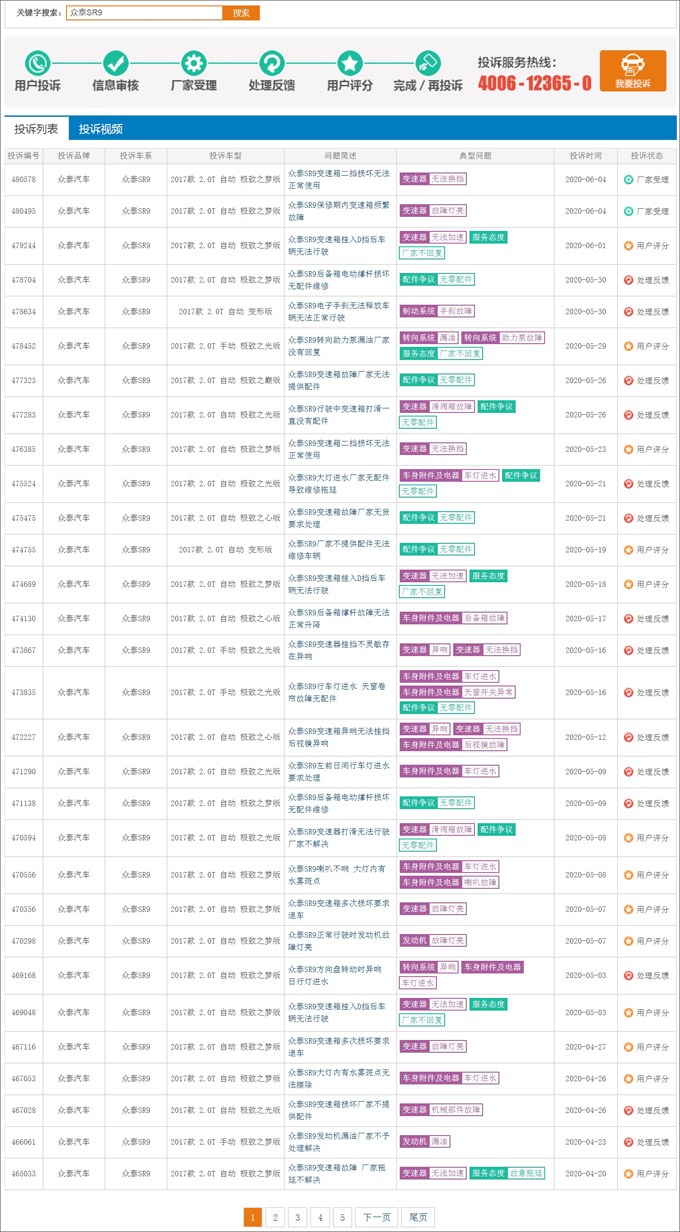Click the 用户投诉 phone step icon
Image resolution: width=680 pixels, height=1232 pixels.
pos(38,63)
